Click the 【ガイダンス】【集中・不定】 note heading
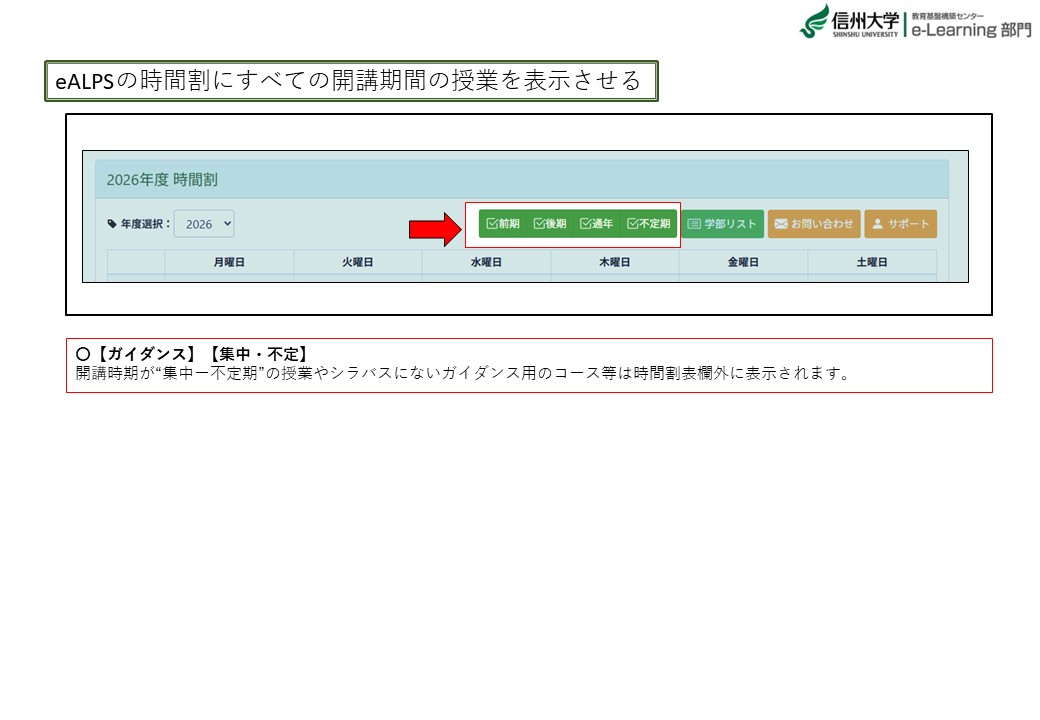 click(x=192, y=354)
